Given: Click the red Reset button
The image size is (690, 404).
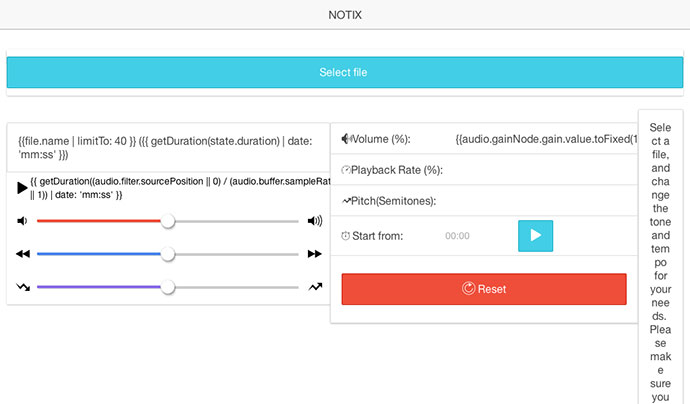Looking at the screenshot, I should (x=484, y=289).
